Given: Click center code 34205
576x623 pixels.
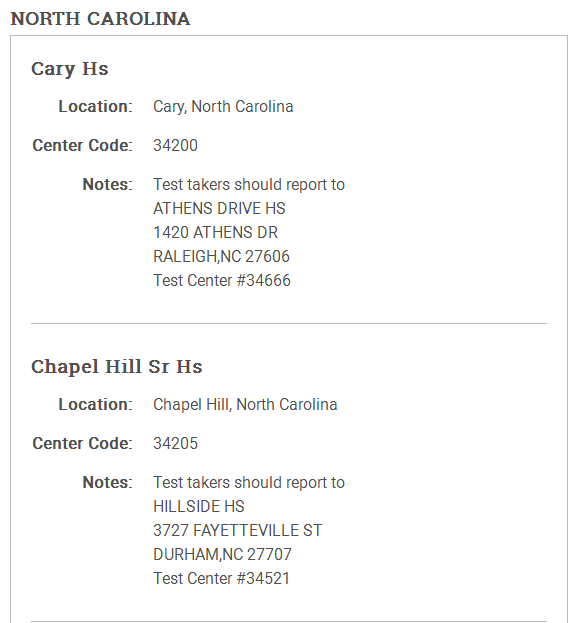Looking at the screenshot, I should (x=175, y=443).
